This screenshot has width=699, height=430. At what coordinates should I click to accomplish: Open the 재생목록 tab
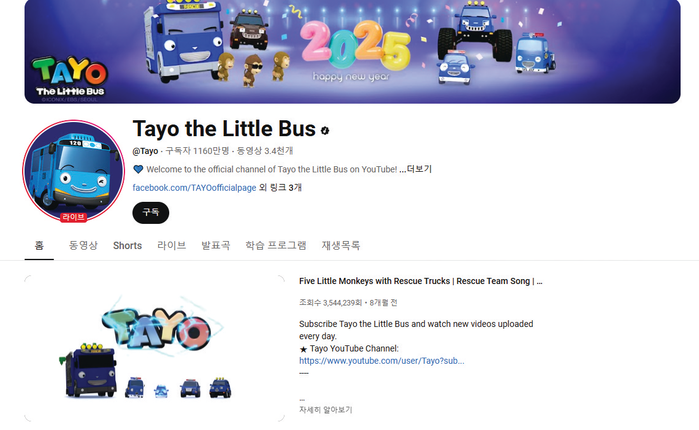click(x=341, y=246)
